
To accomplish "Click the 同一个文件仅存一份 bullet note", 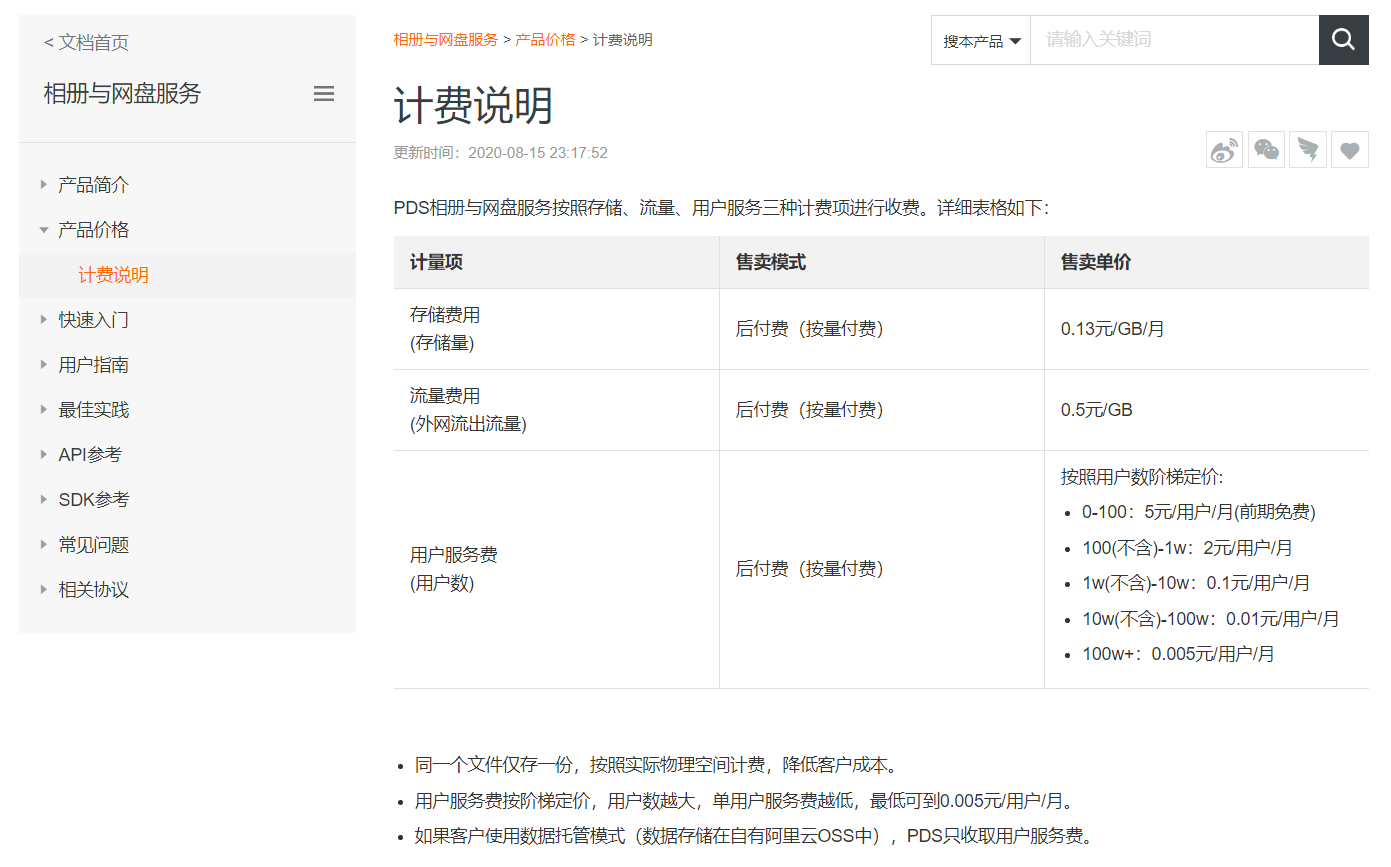I will point(656,766).
